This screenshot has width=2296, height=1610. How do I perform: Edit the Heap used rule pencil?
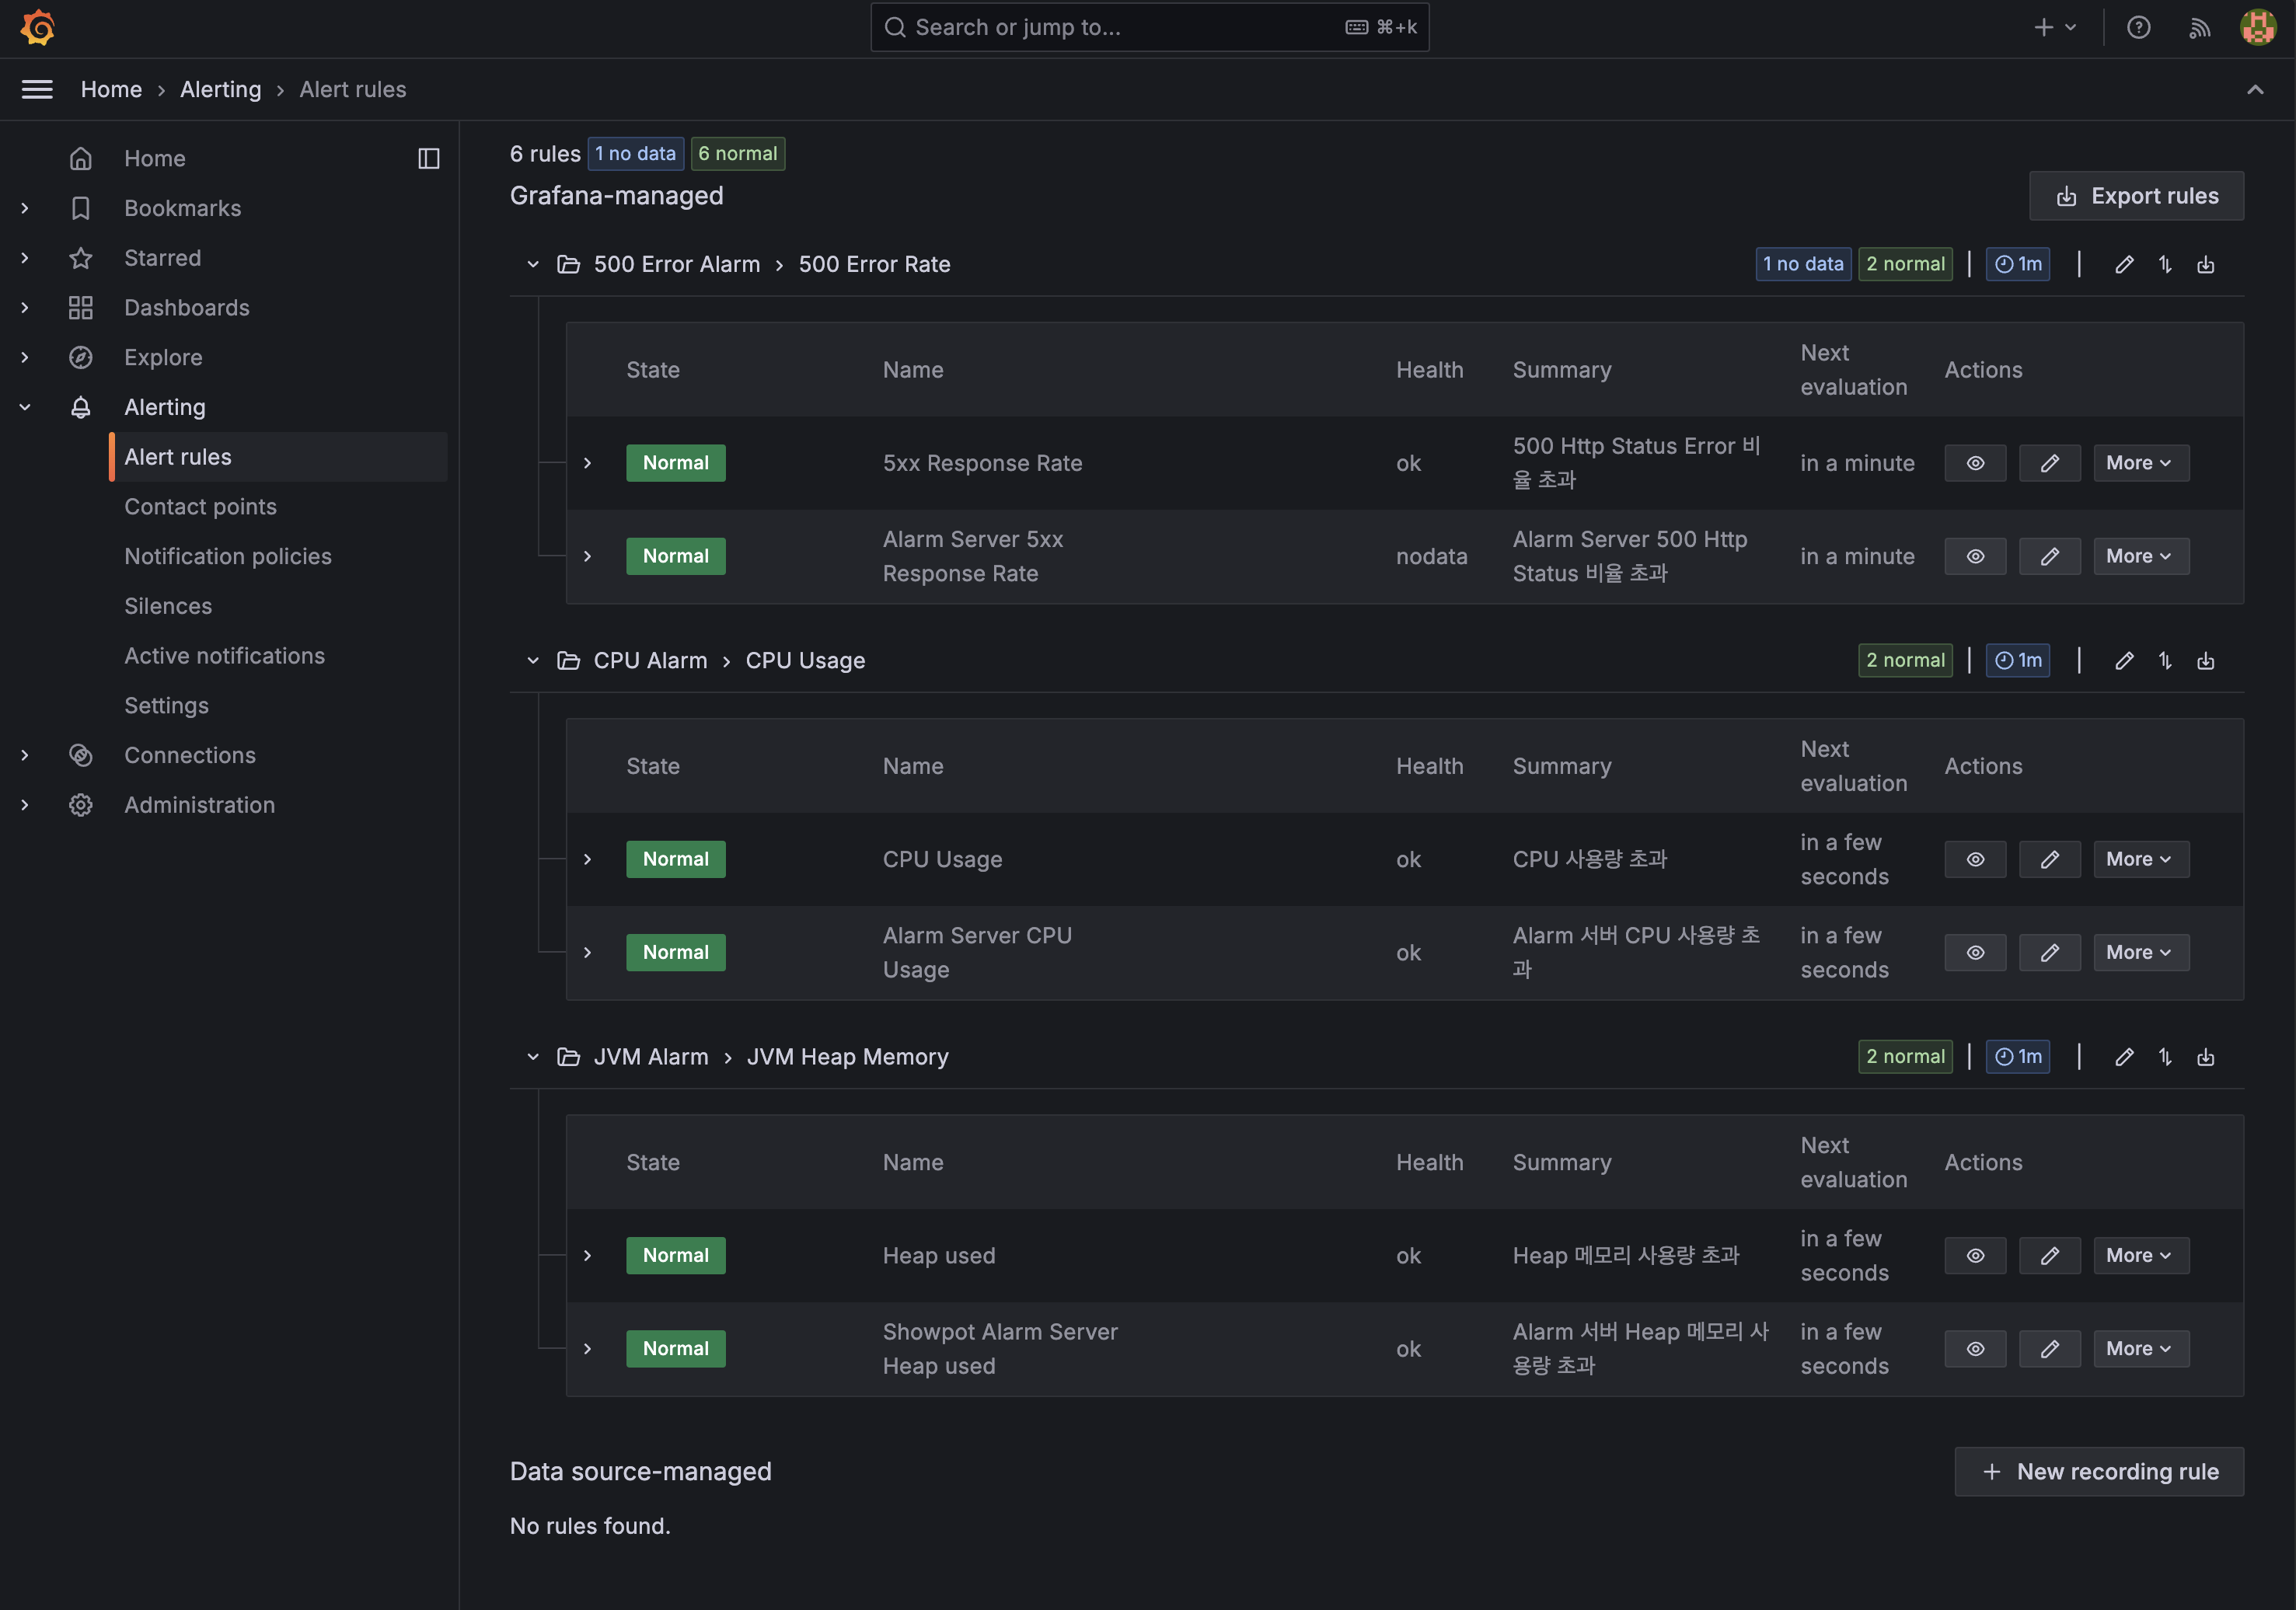pyautogui.click(x=2049, y=1255)
